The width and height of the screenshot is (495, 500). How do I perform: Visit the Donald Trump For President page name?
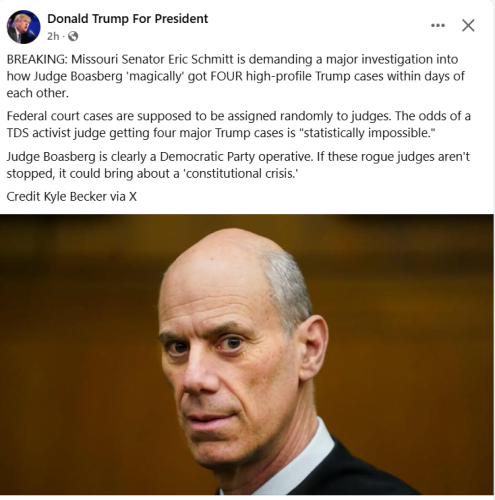tap(127, 19)
